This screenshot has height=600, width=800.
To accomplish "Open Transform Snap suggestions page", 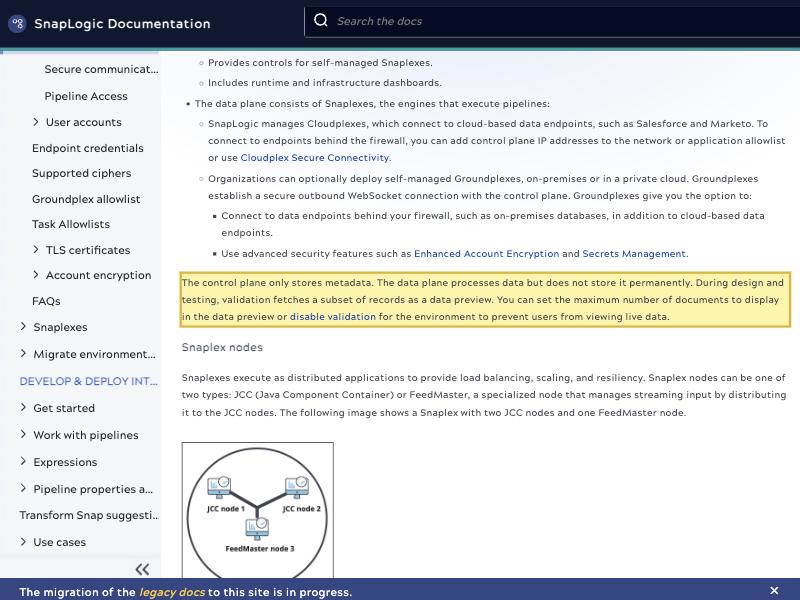I will 89,515.
